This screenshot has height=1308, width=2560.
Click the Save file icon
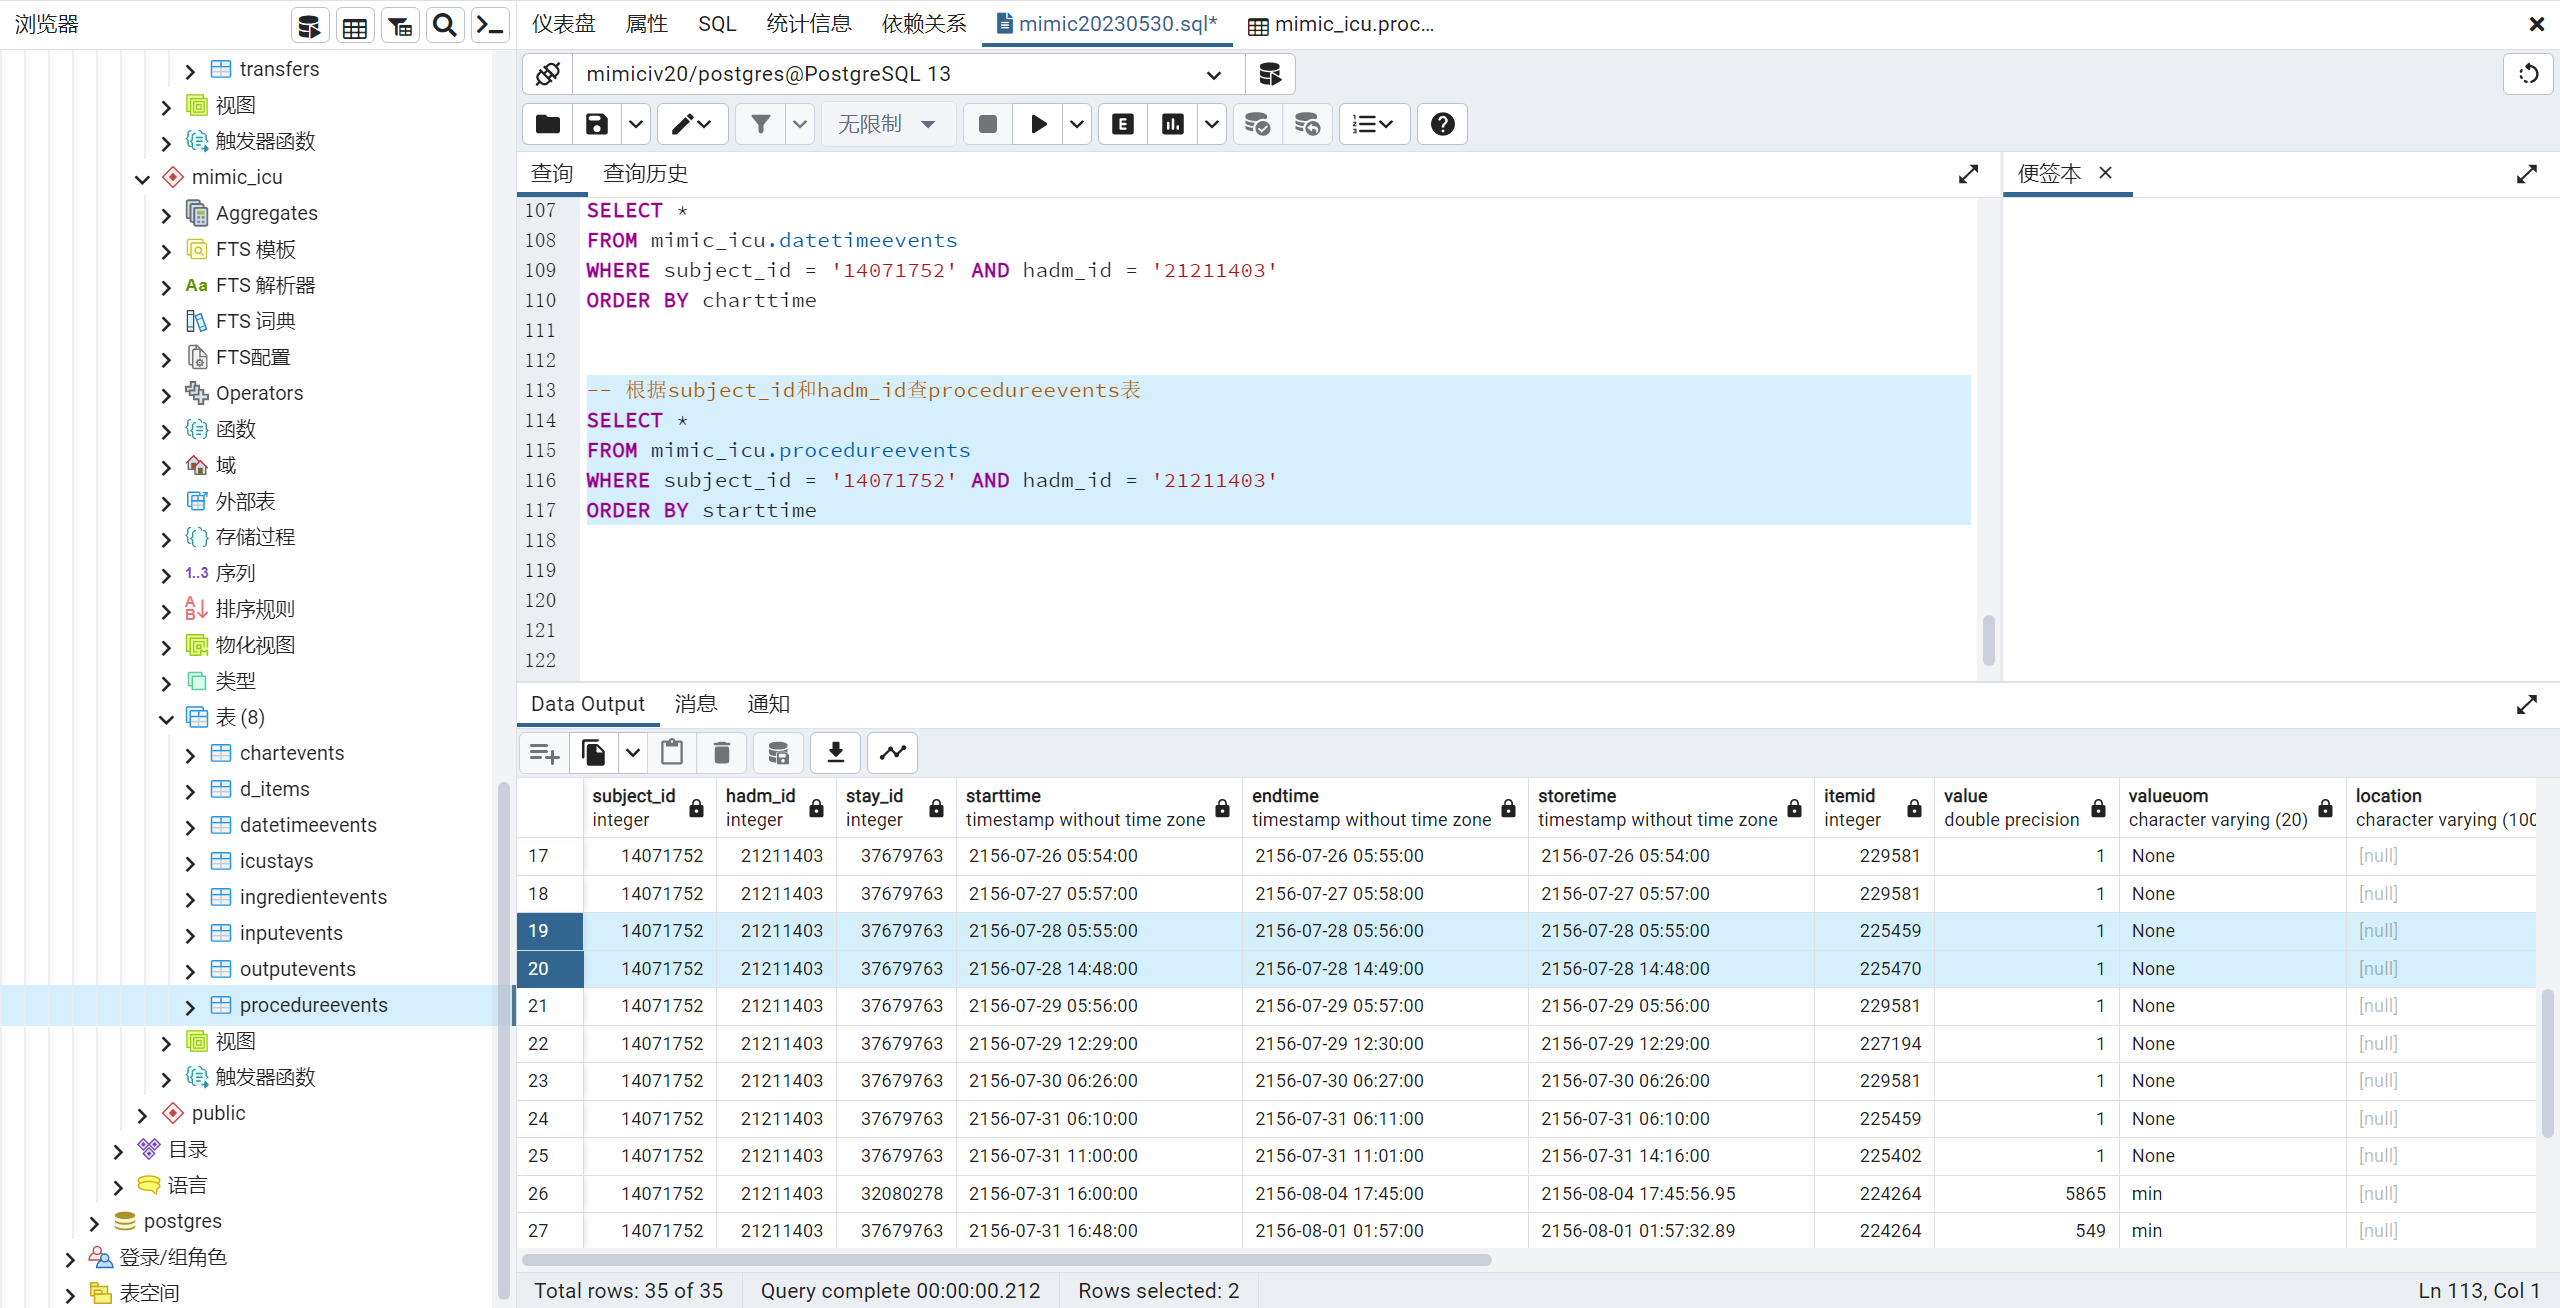pos(597,124)
